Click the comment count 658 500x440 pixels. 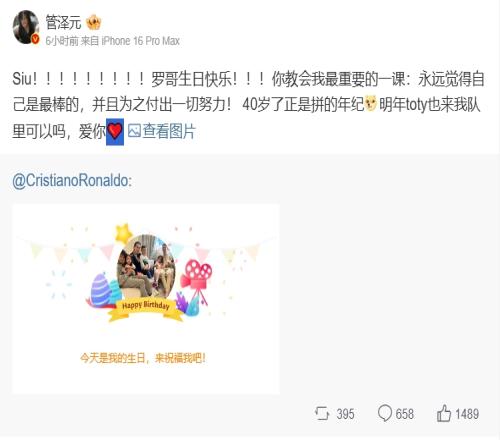[x=405, y=414]
